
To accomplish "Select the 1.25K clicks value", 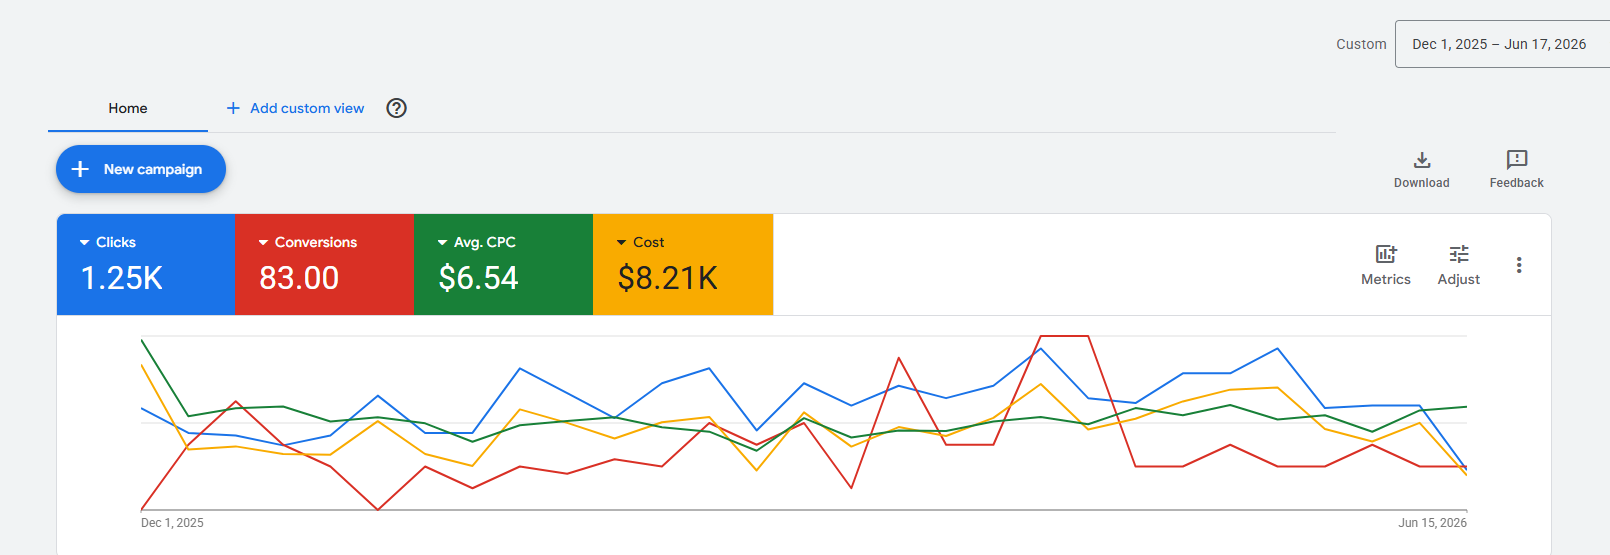I will tap(122, 278).
